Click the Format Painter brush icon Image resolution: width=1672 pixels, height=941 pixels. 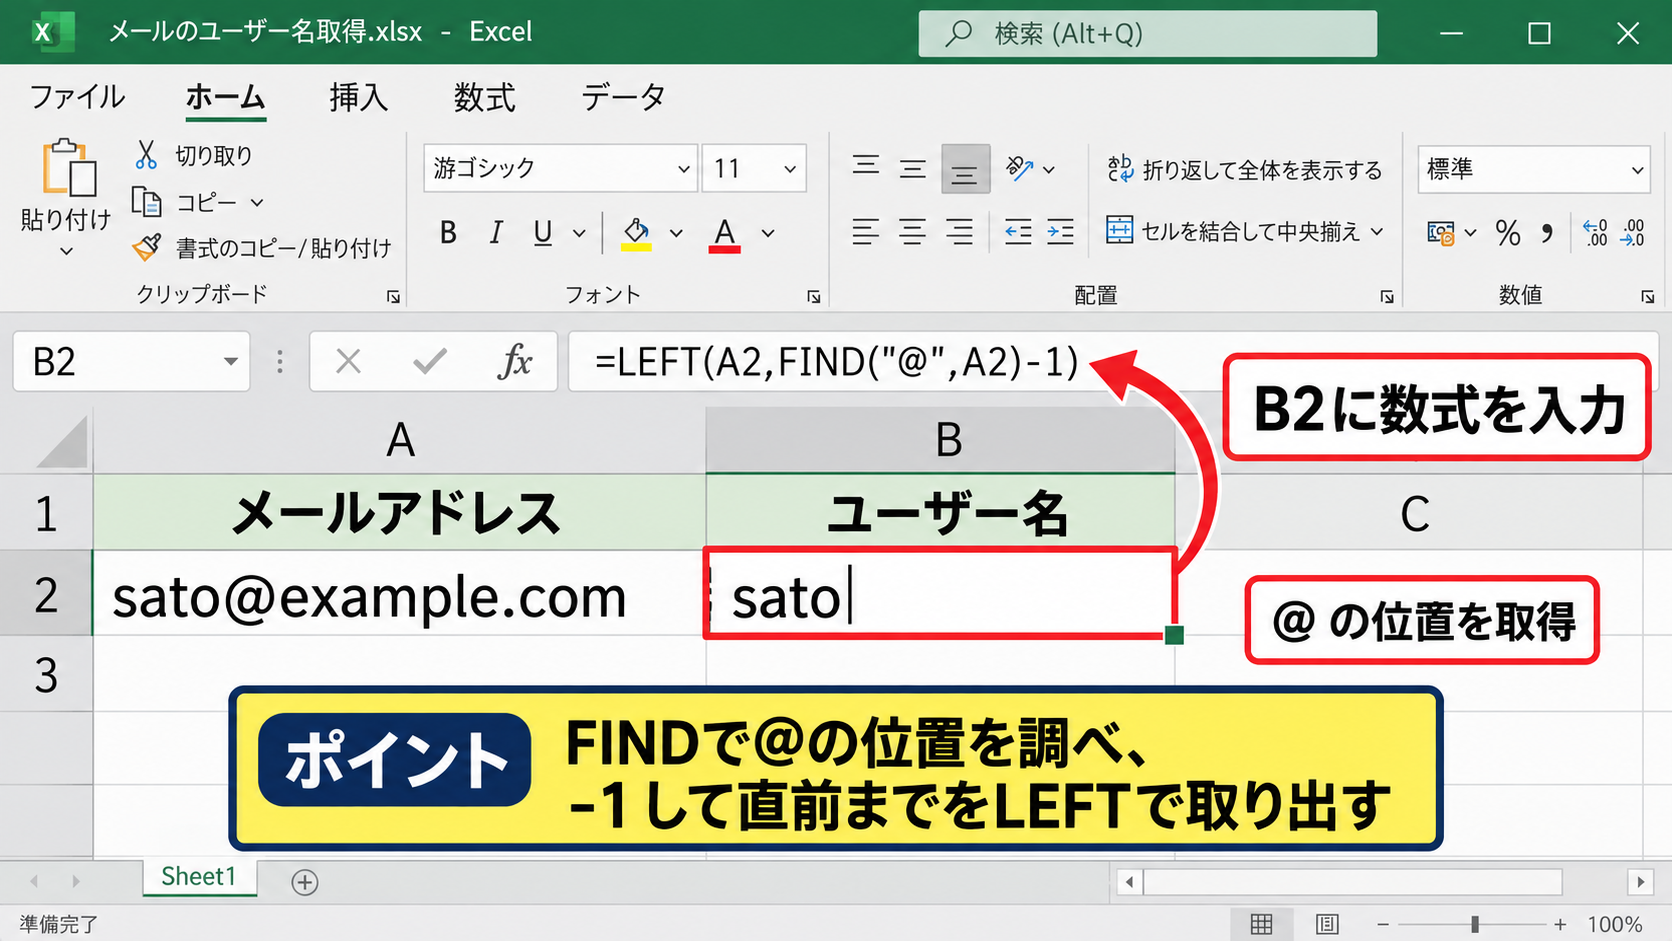pyautogui.click(x=147, y=247)
